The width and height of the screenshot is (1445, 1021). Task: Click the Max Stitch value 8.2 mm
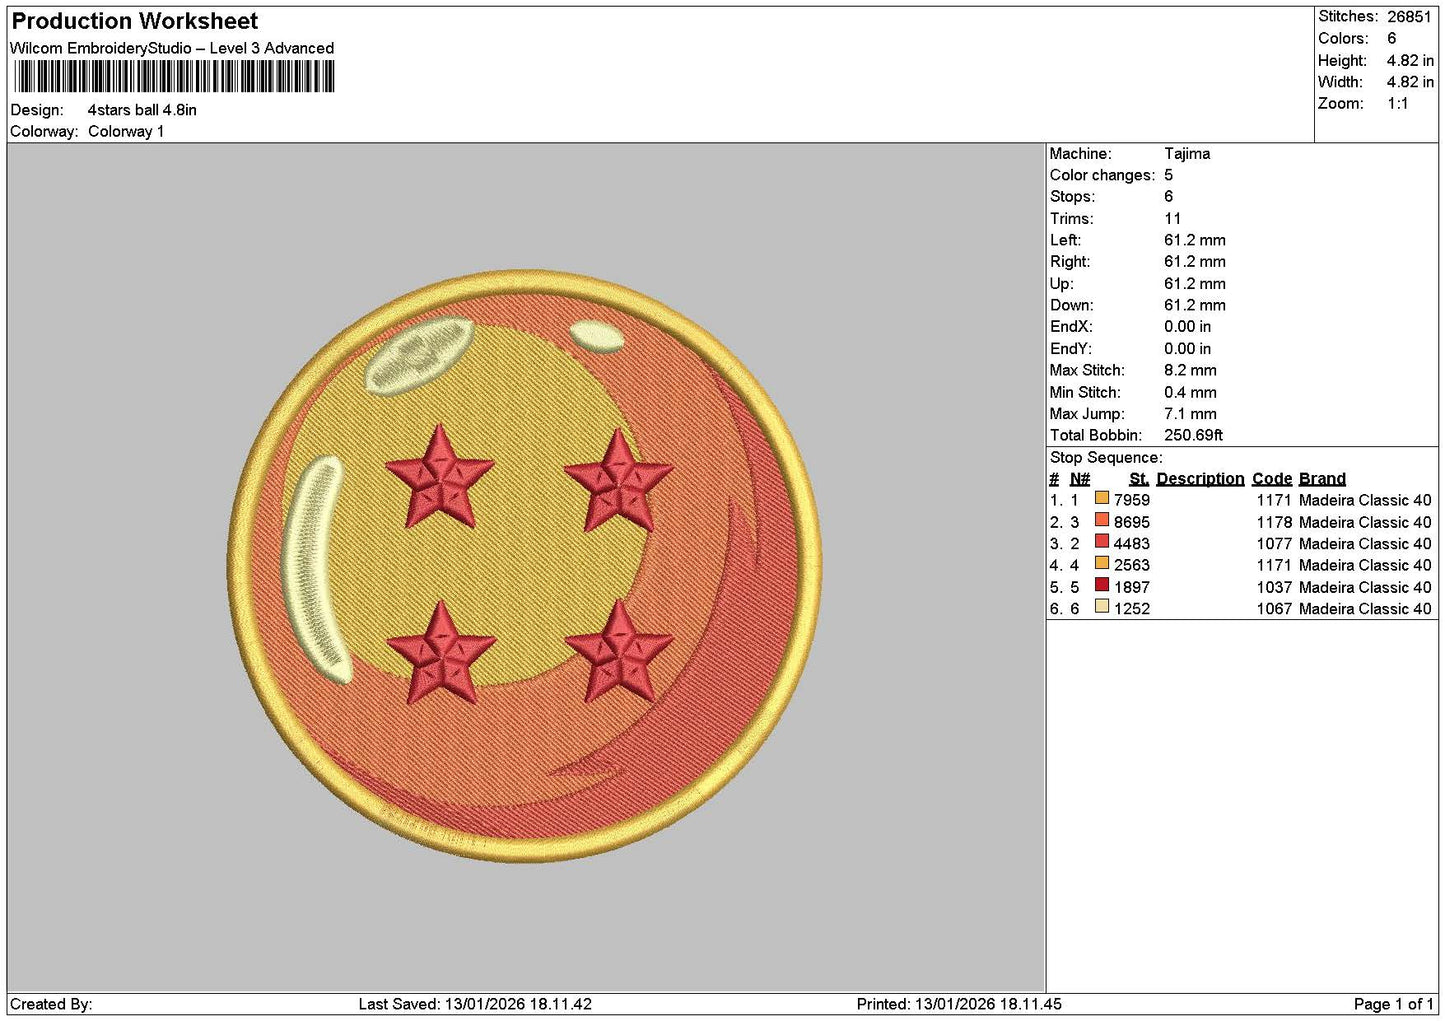tap(1190, 370)
